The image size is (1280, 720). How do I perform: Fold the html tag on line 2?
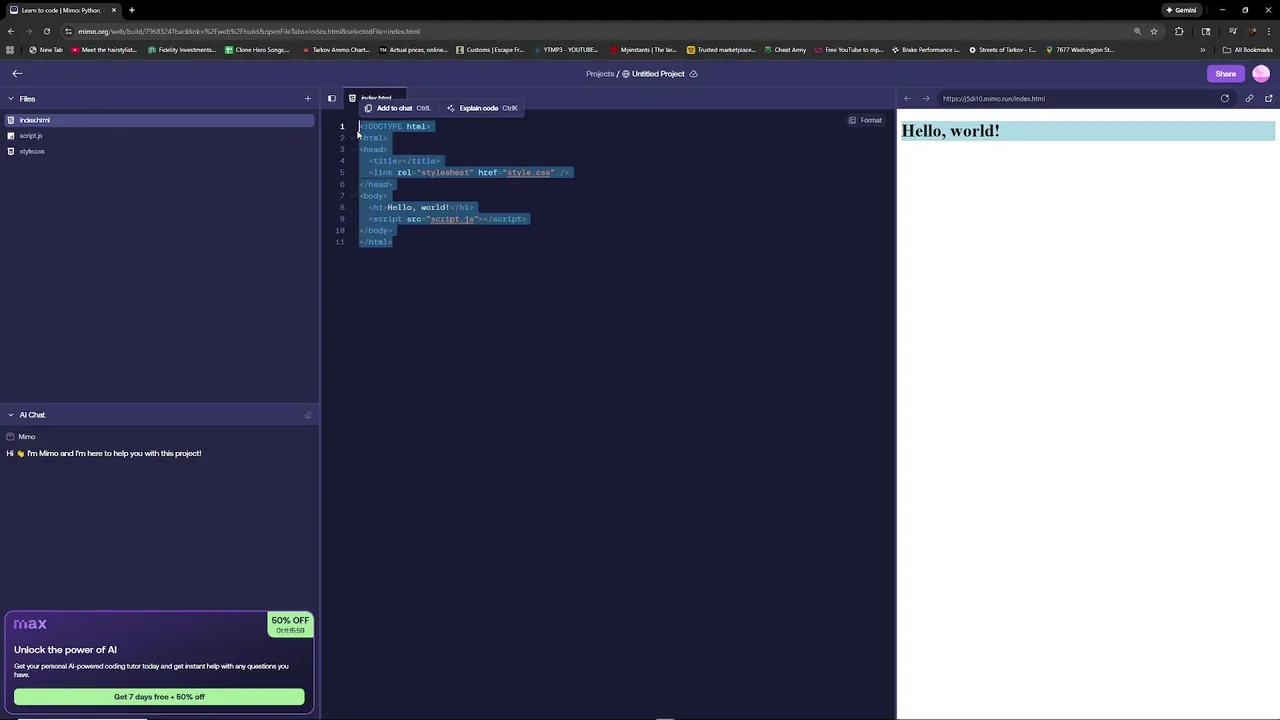click(x=352, y=138)
